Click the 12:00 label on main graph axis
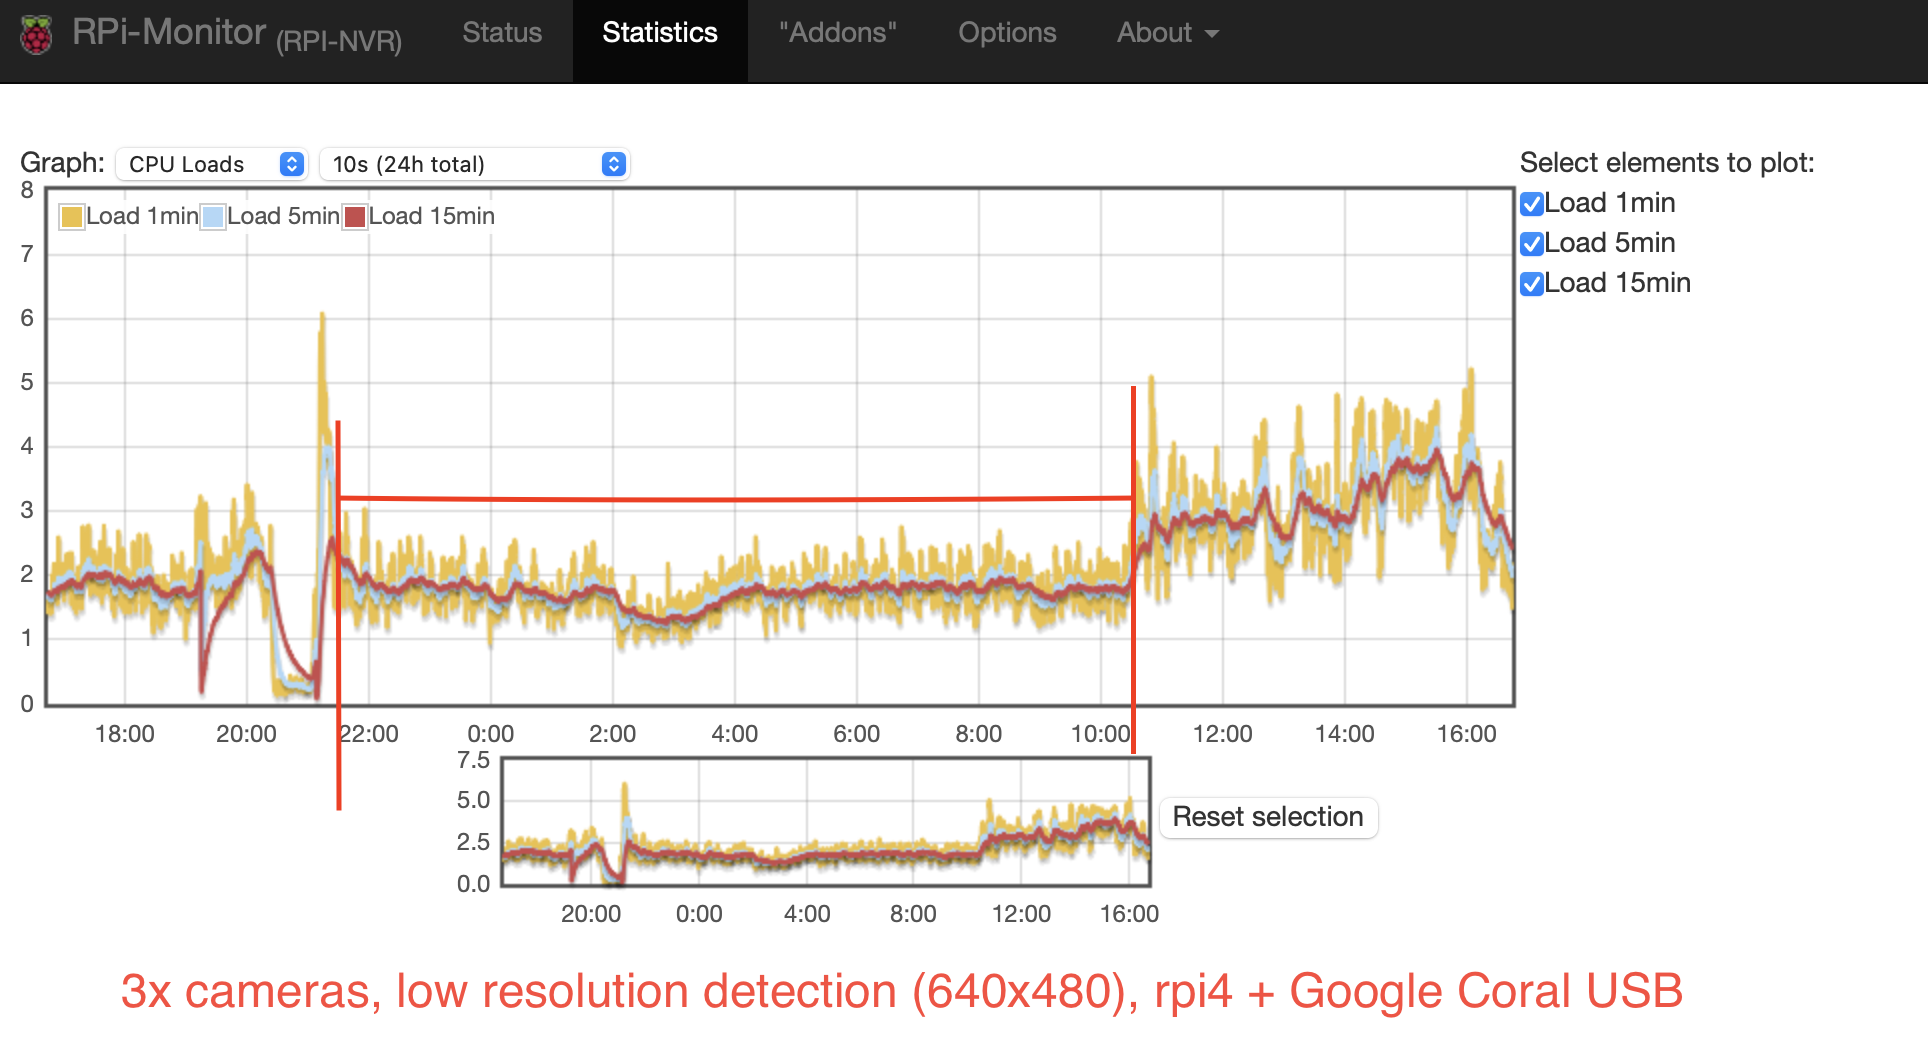Viewport: 1928px width, 1040px height. click(x=1222, y=734)
